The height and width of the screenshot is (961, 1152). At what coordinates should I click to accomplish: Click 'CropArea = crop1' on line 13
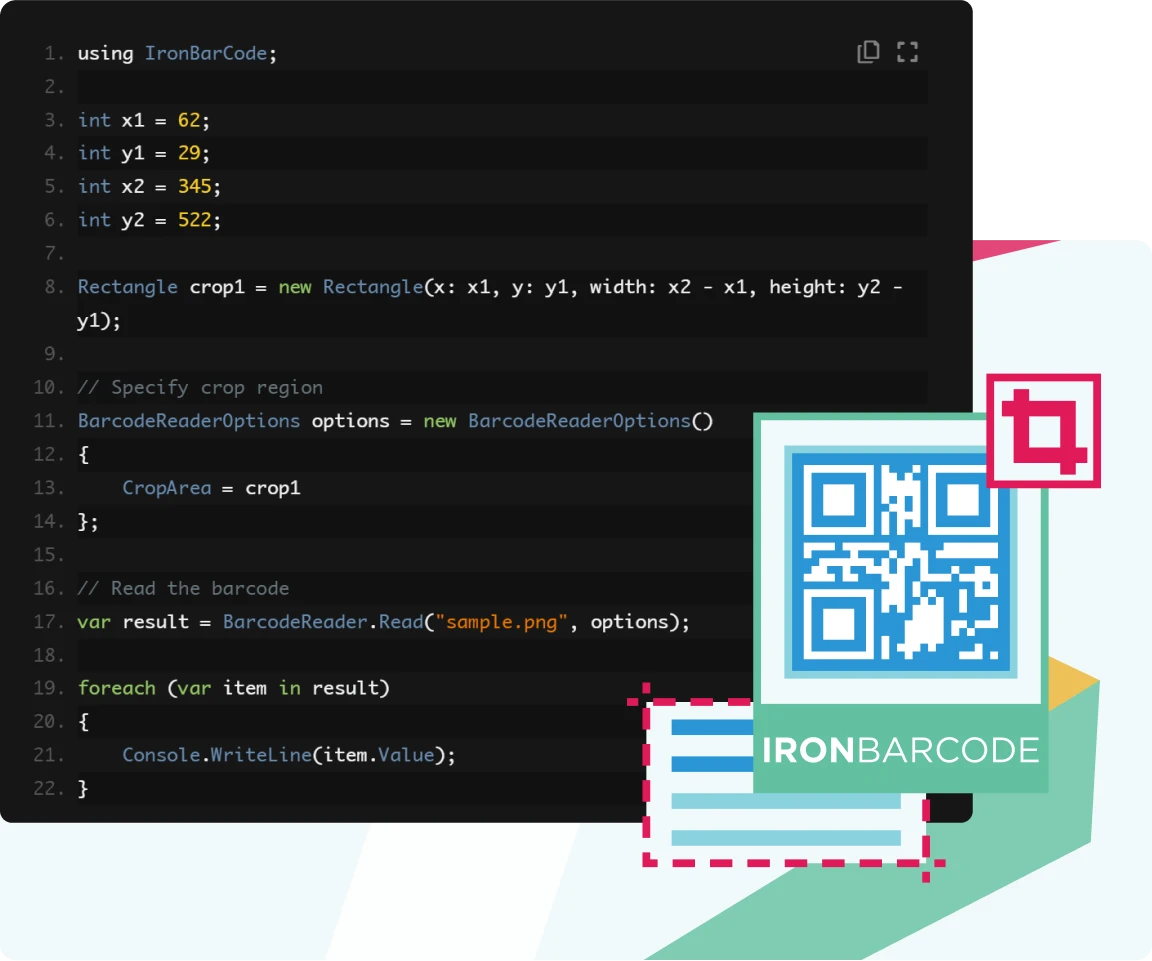(212, 488)
